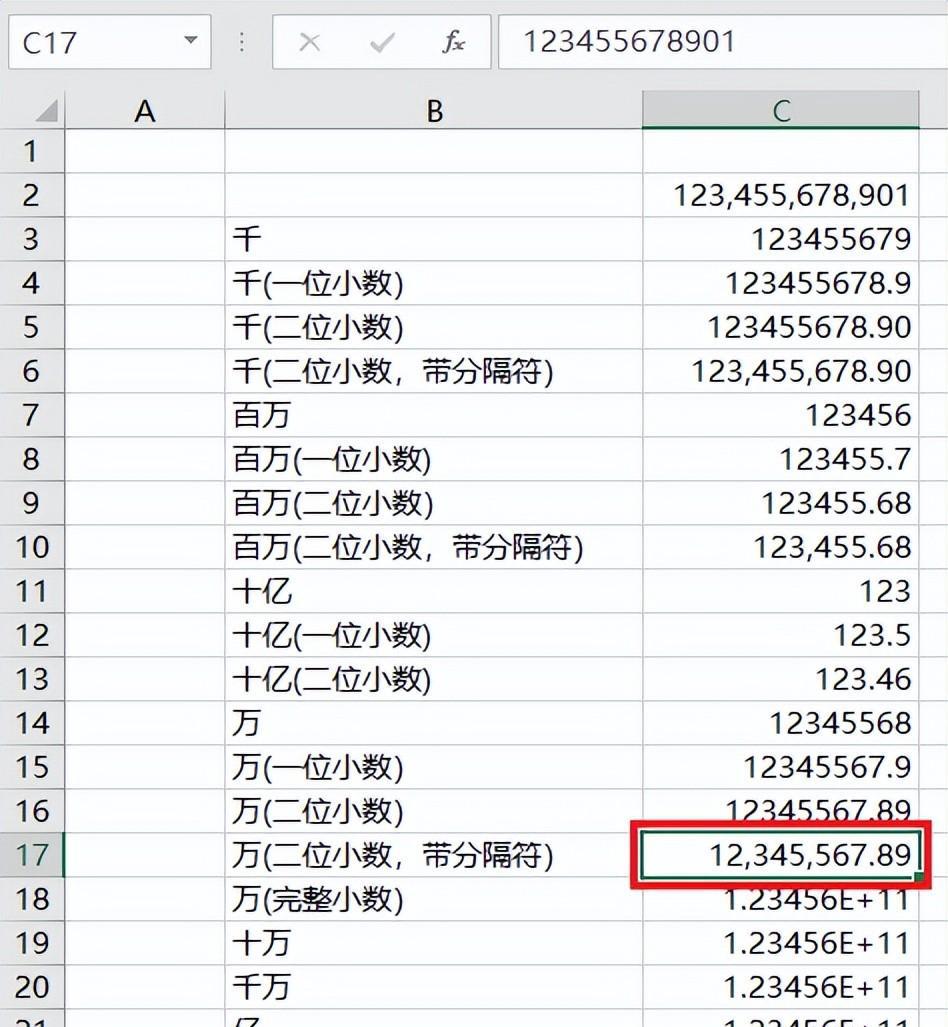Select the 十亿(二位小数) label cell
This screenshot has height=1027, width=948.
pos(434,679)
